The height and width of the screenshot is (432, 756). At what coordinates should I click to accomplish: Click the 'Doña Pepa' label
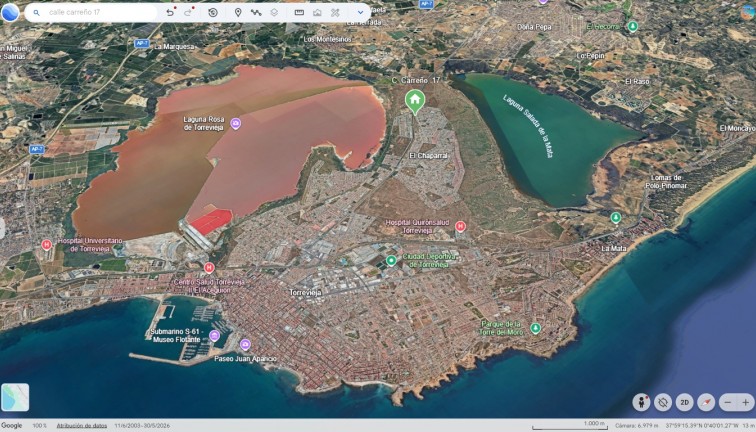click(x=534, y=27)
